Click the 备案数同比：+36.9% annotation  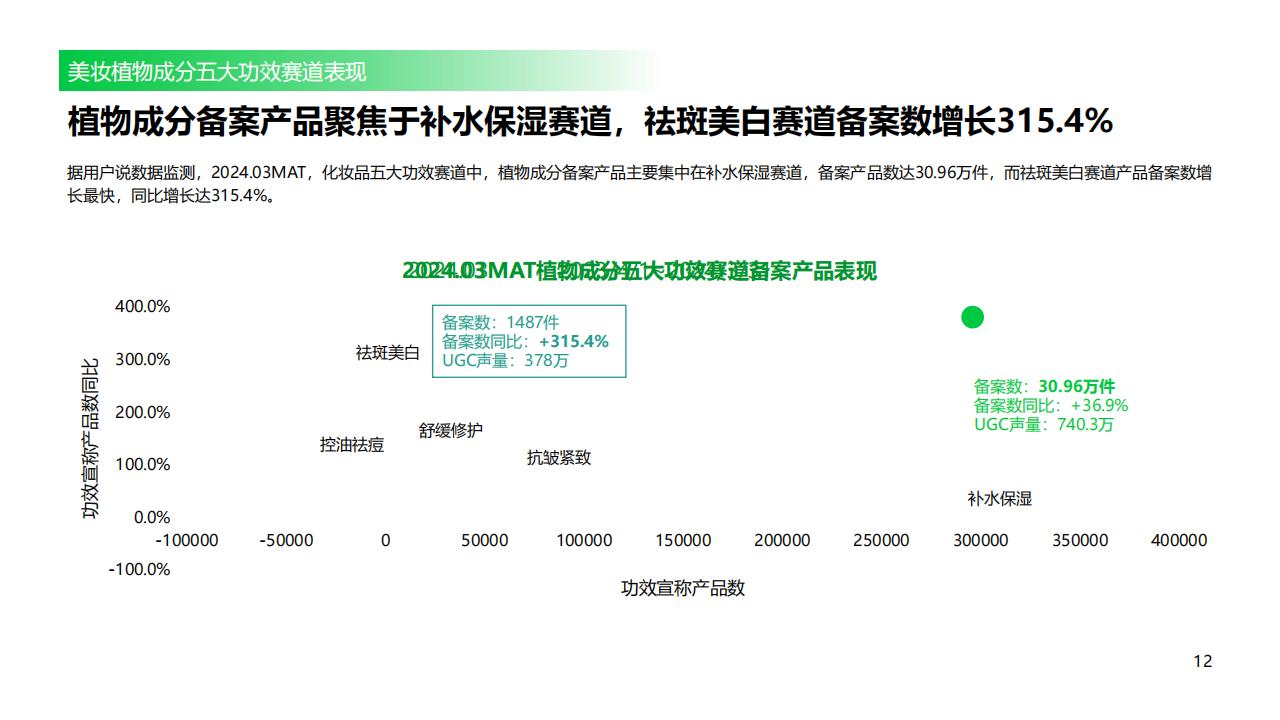[x=1051, y=405]
